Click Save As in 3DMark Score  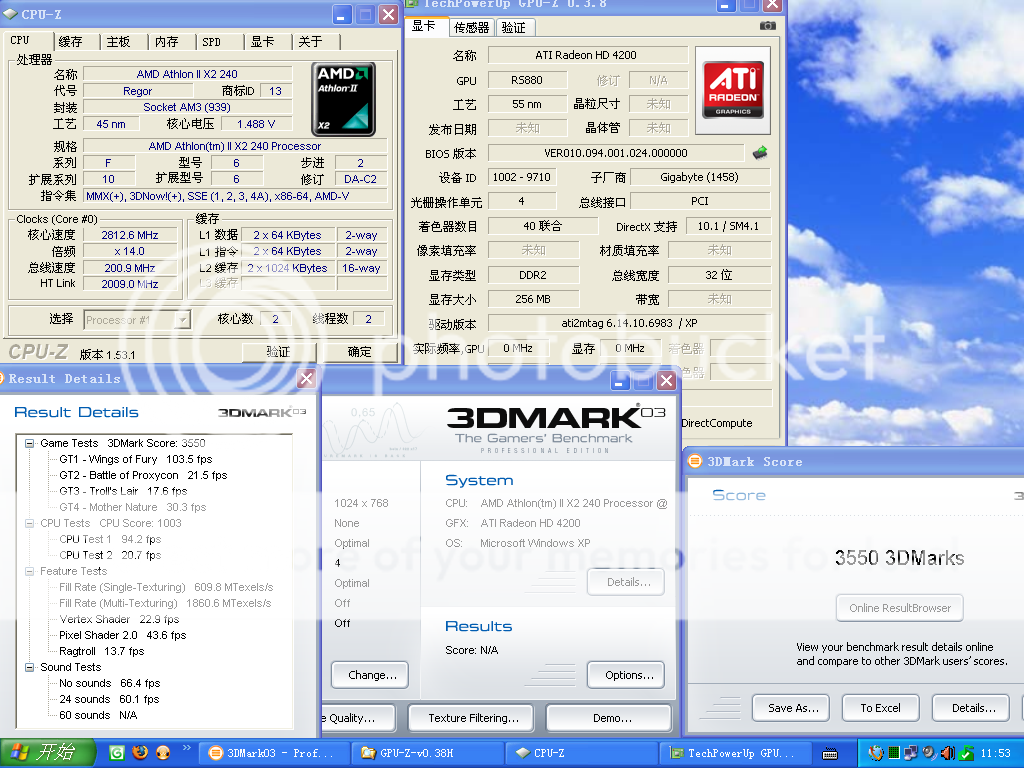(791, 708)
